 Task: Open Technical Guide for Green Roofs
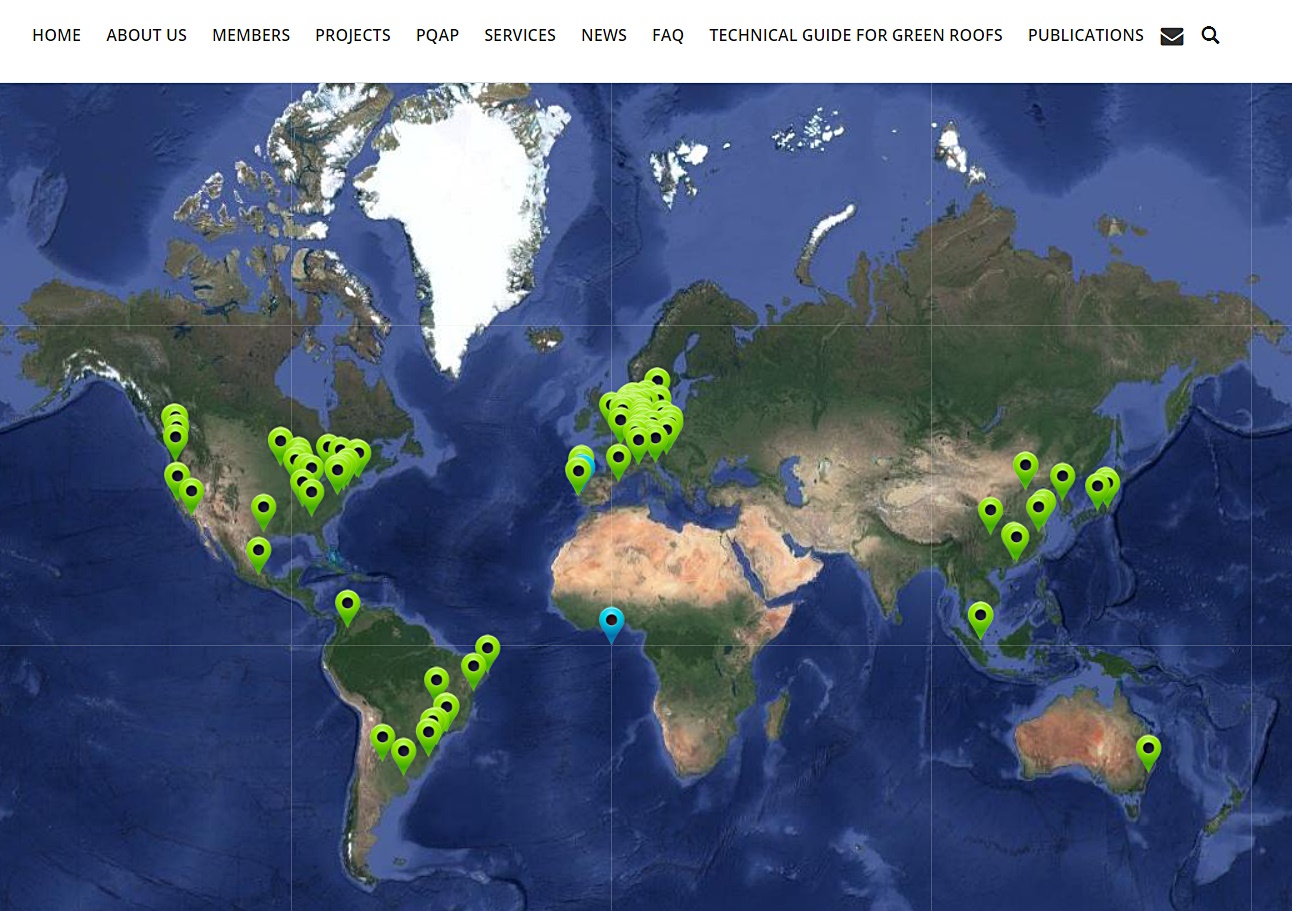coord(856,35)
